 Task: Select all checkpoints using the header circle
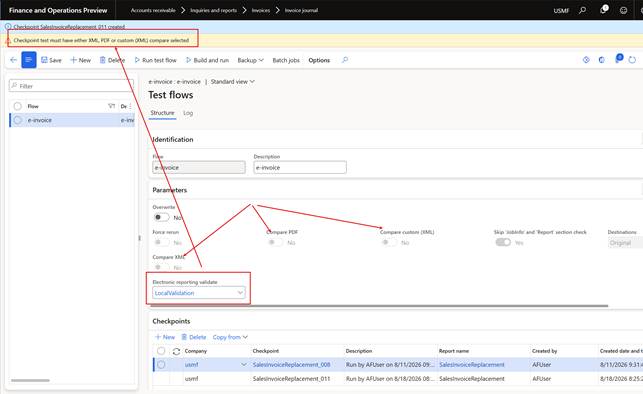coord(161,351)
